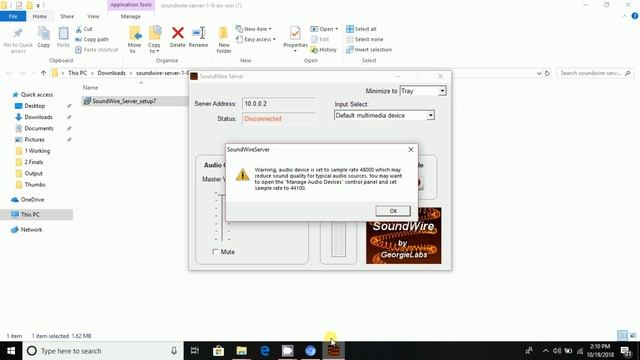Open the New item dropdown

(x=253, y=29)
